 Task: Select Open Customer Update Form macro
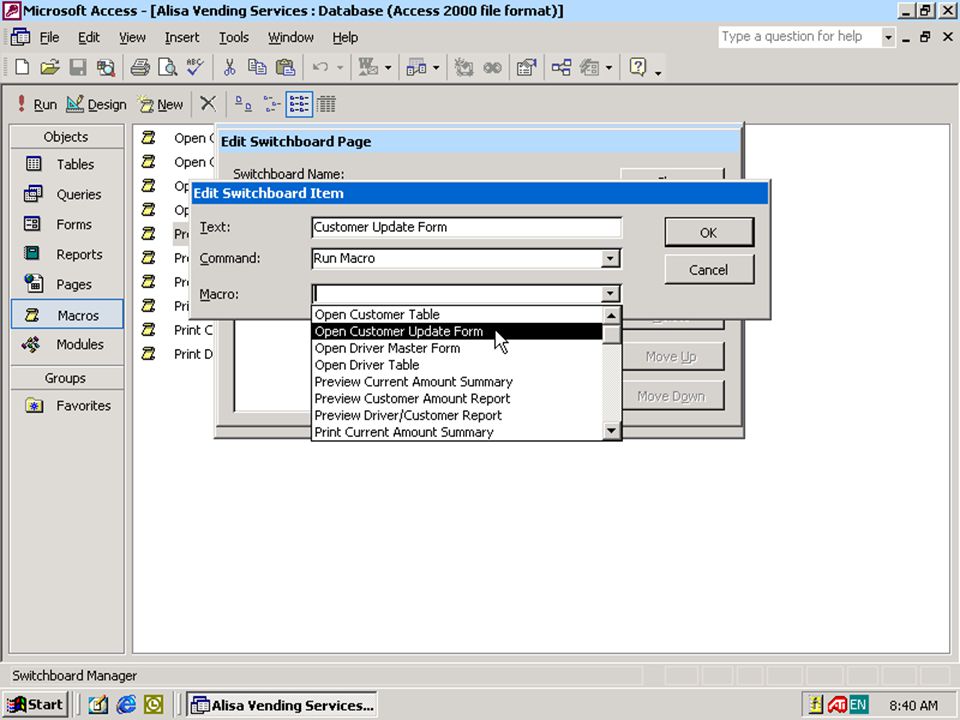pos(457,331)
